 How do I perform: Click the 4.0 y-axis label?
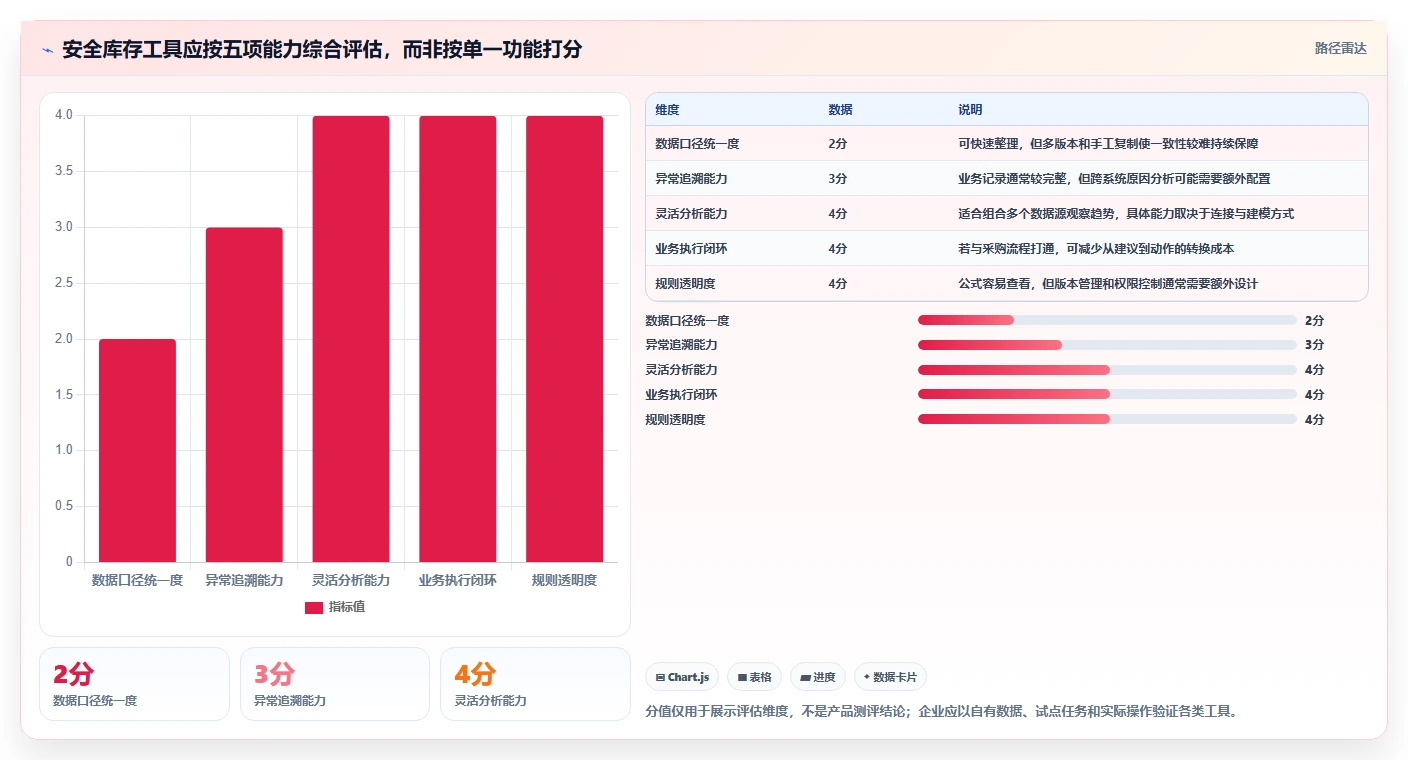coord(64,115)
